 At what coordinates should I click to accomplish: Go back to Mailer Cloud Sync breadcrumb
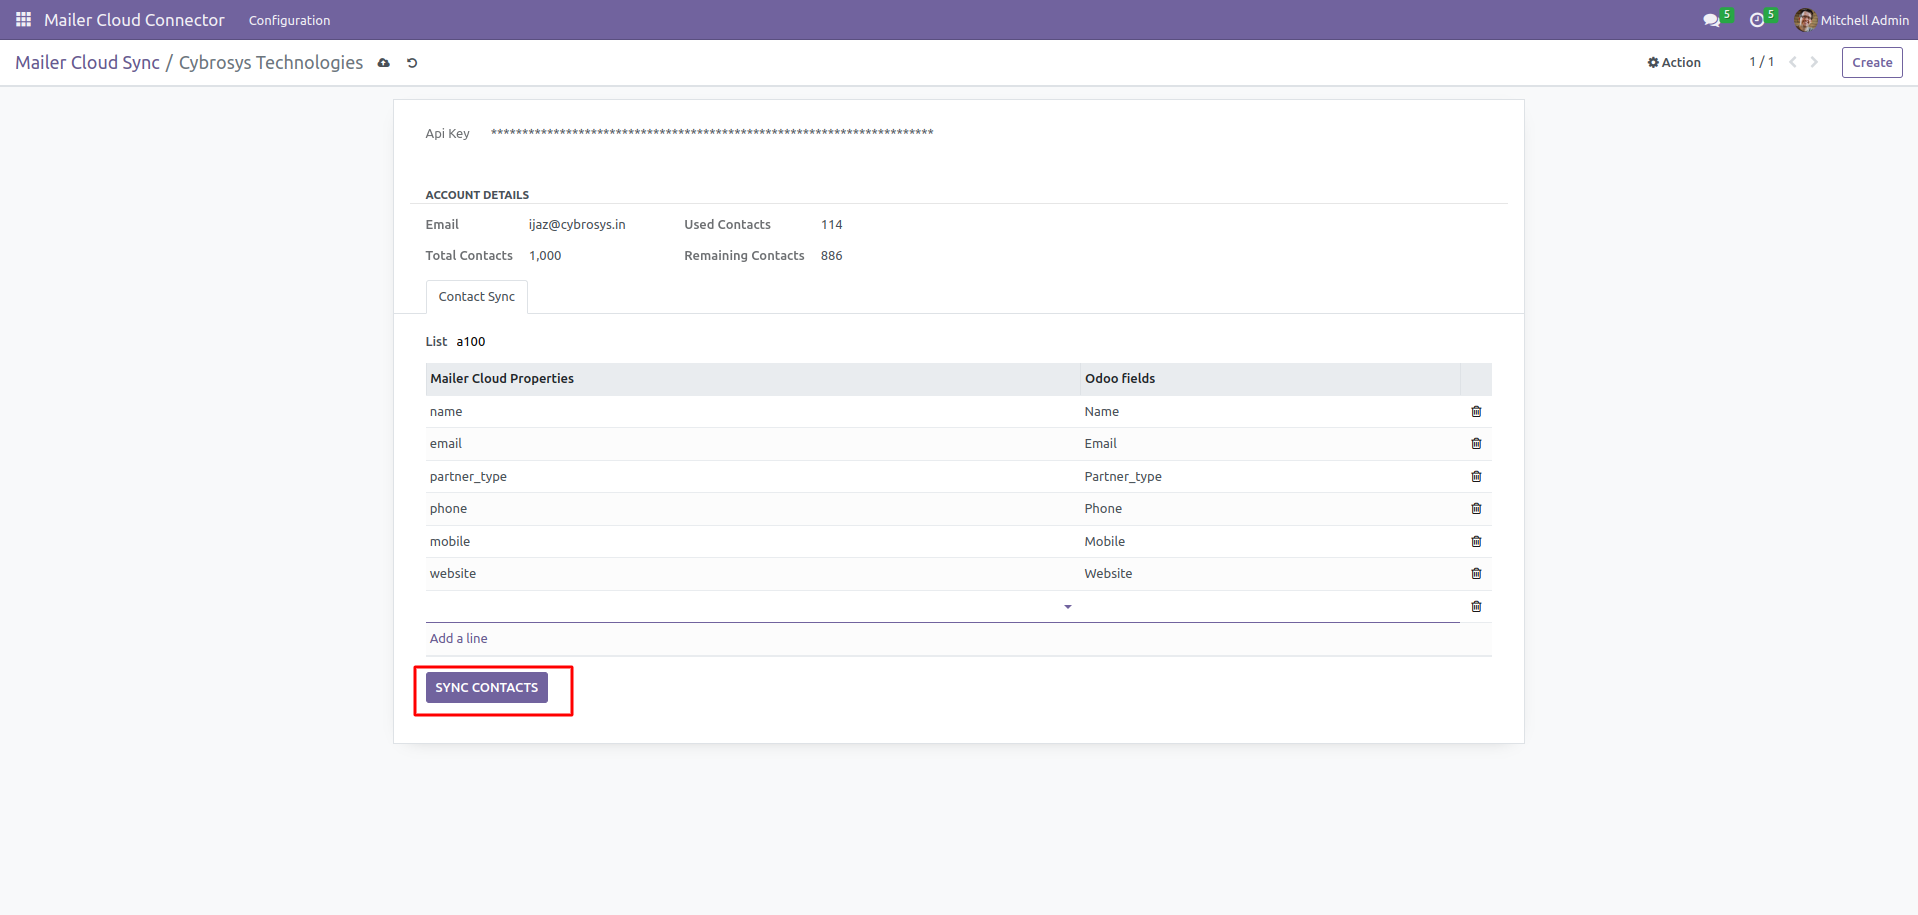tap(87, 63)
